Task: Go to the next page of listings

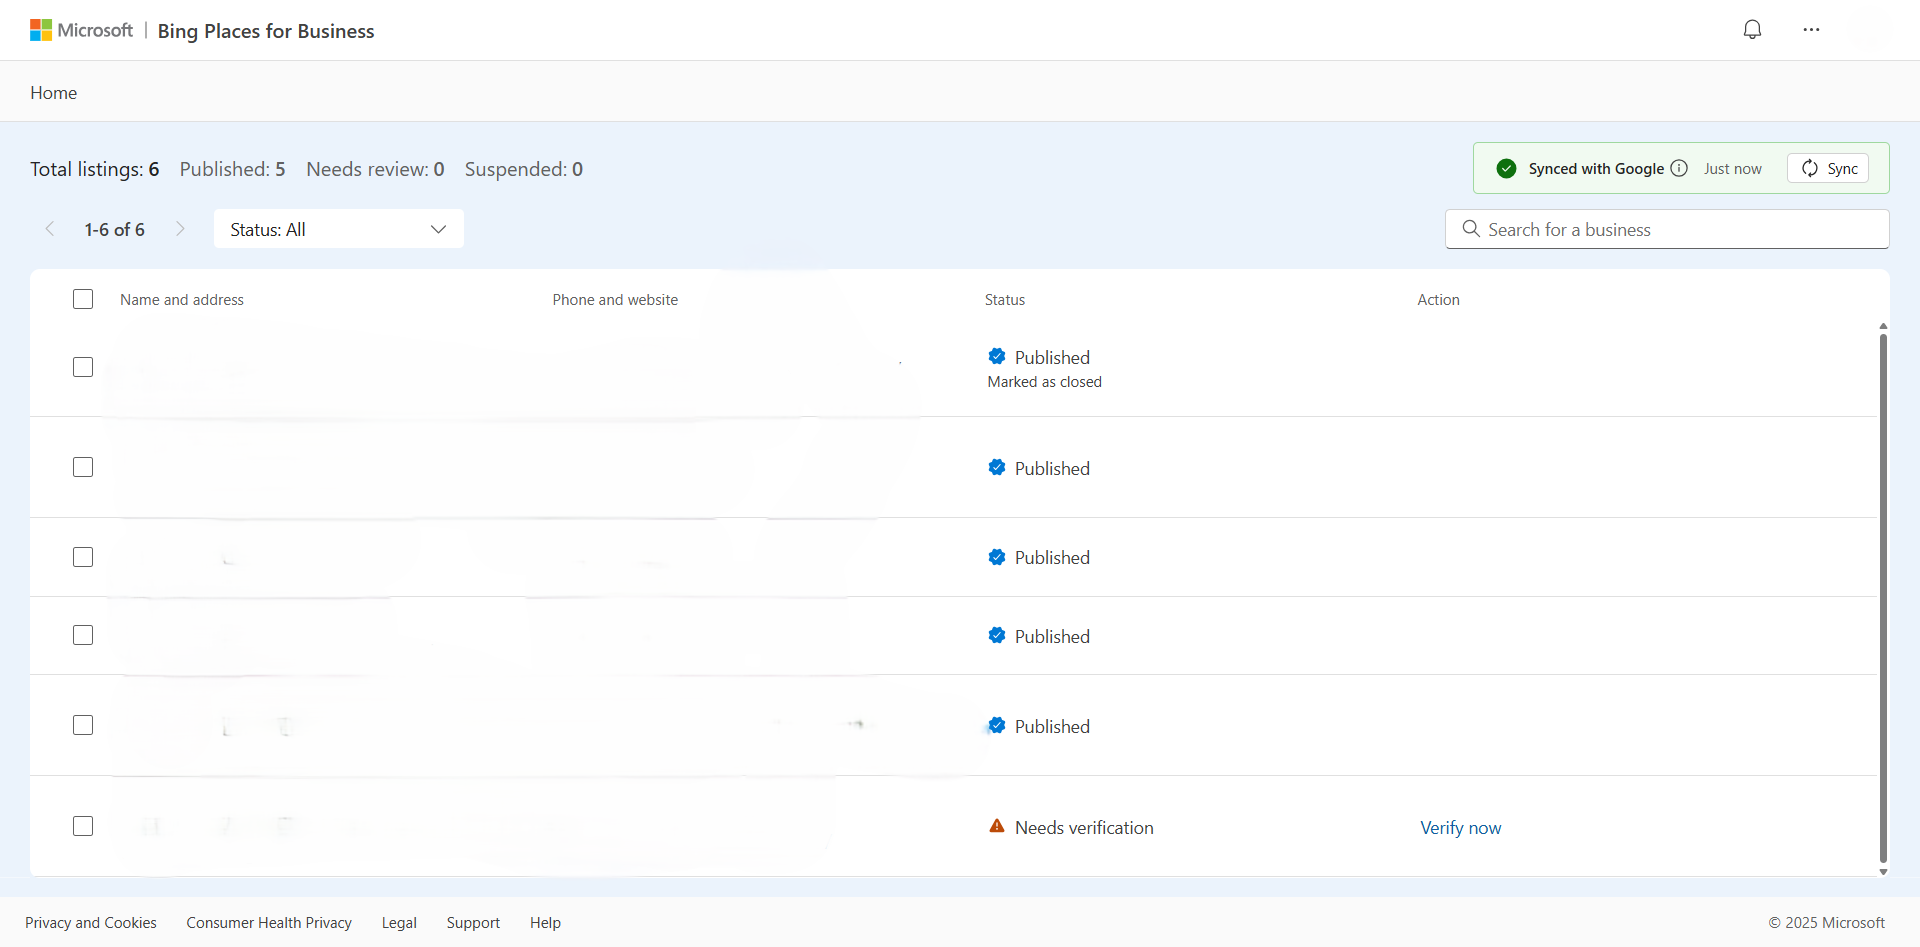Action: (x=180, y=229)
